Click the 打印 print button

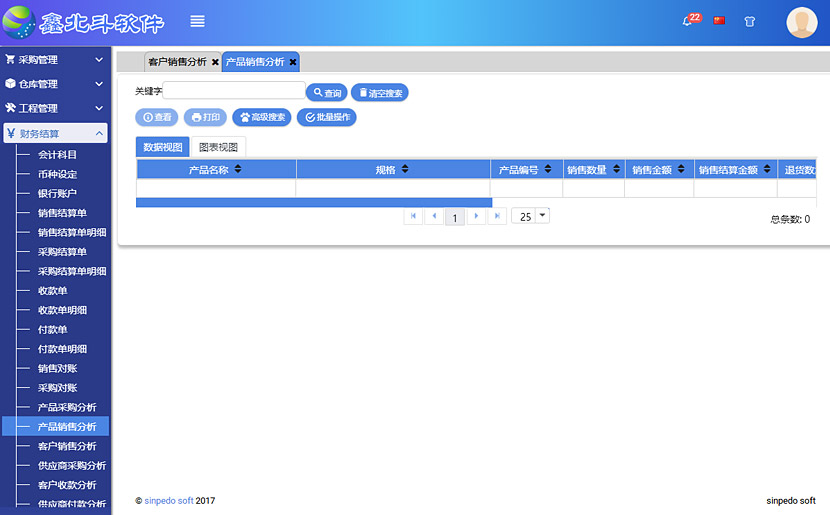pyautogui.click(x=205, y=117)
